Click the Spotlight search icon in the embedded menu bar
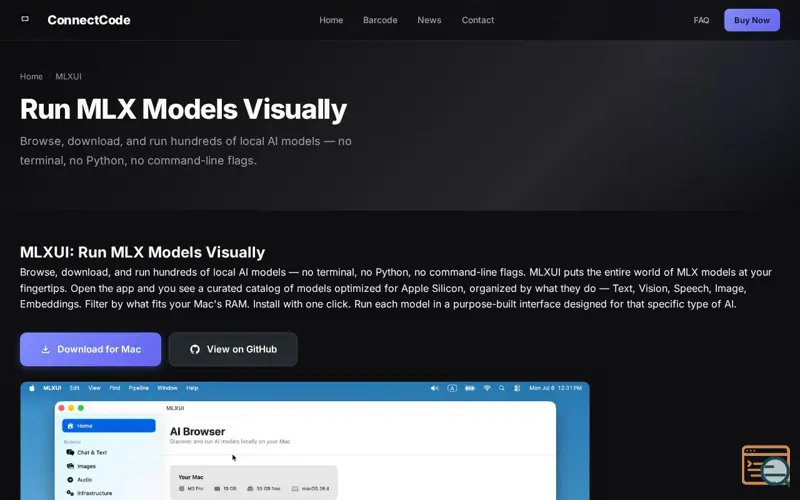800x500 pixels. 502,388
